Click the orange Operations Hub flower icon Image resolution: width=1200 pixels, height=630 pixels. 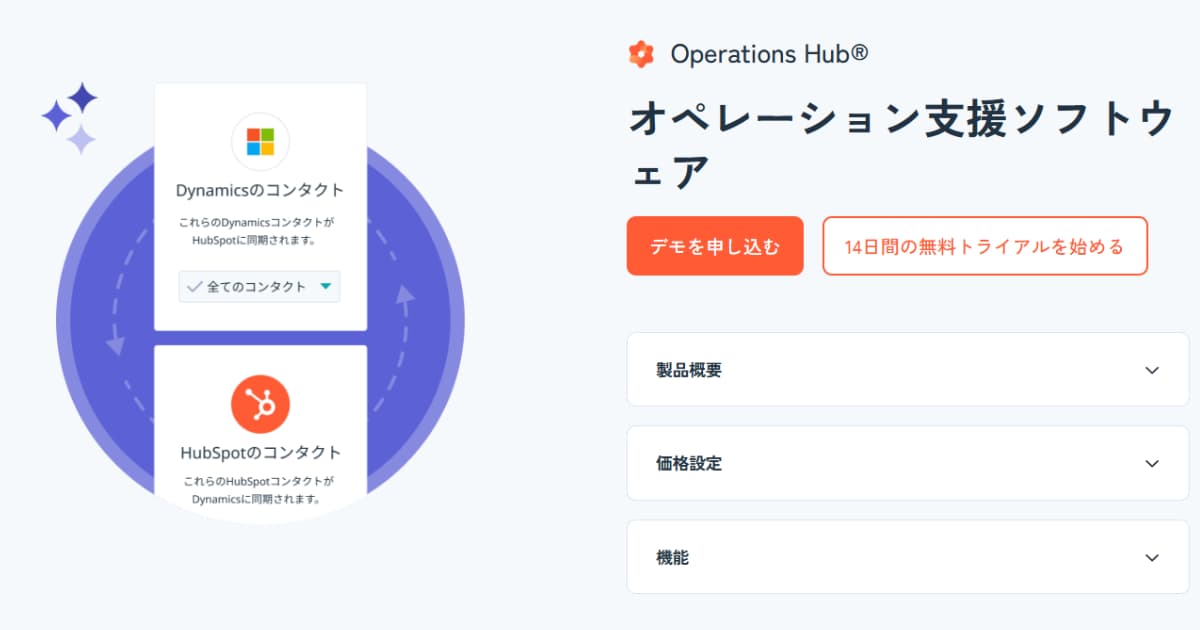641,54
